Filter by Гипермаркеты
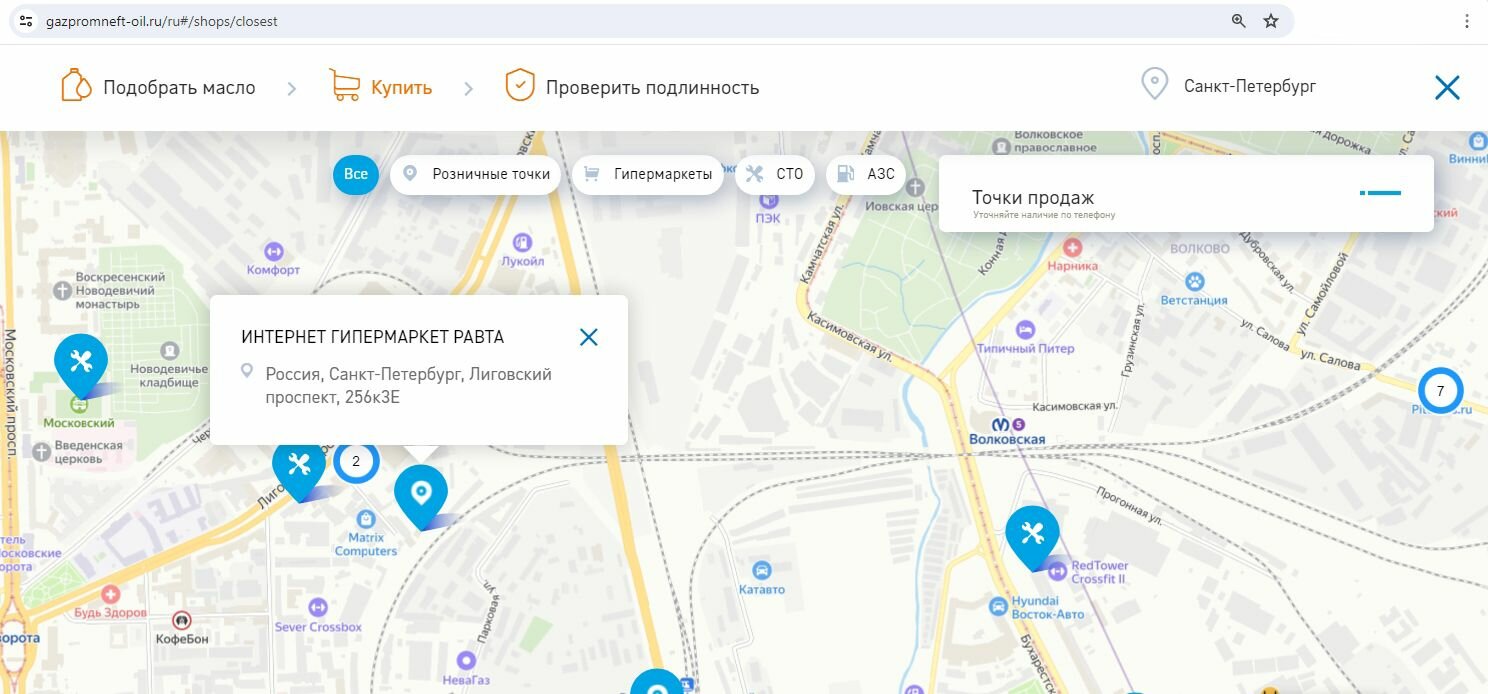Screen dimensions: 1488x694 tap(647, 174)
